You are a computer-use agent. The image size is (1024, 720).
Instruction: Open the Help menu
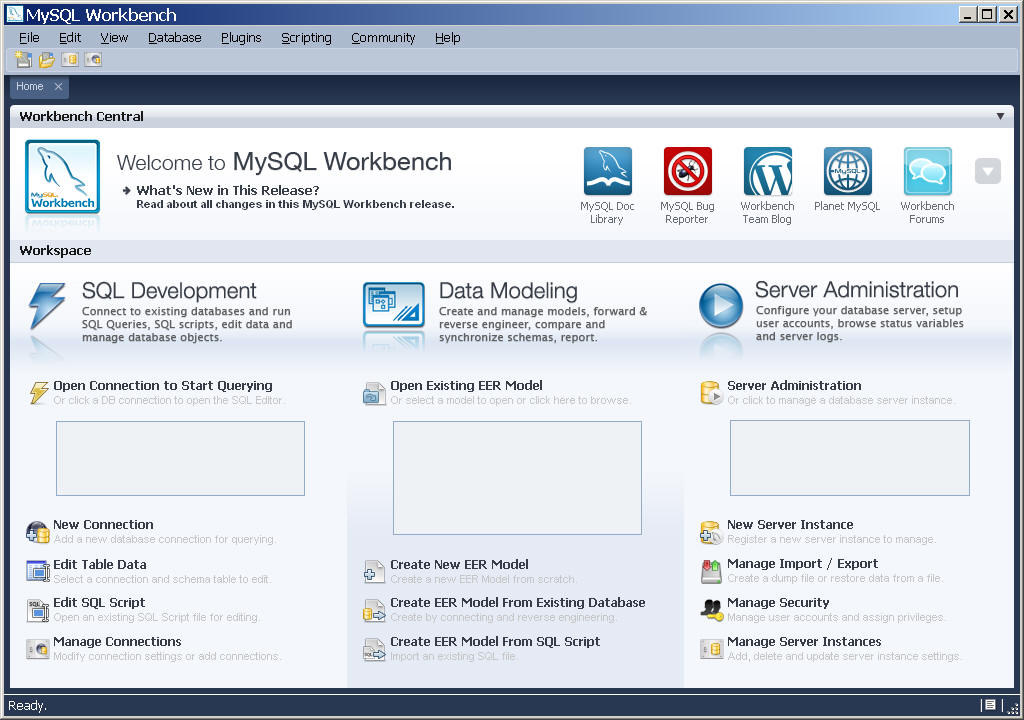click(x=447, y=38)
